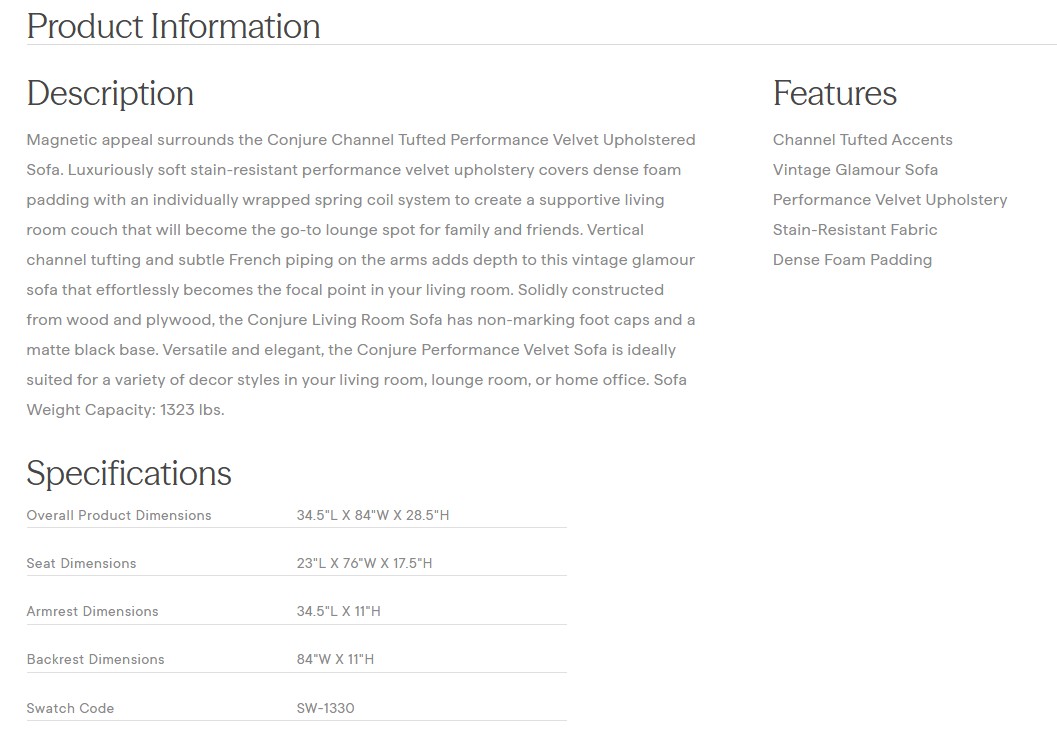Click the Armrest Dimensions label

coord(92,611)
